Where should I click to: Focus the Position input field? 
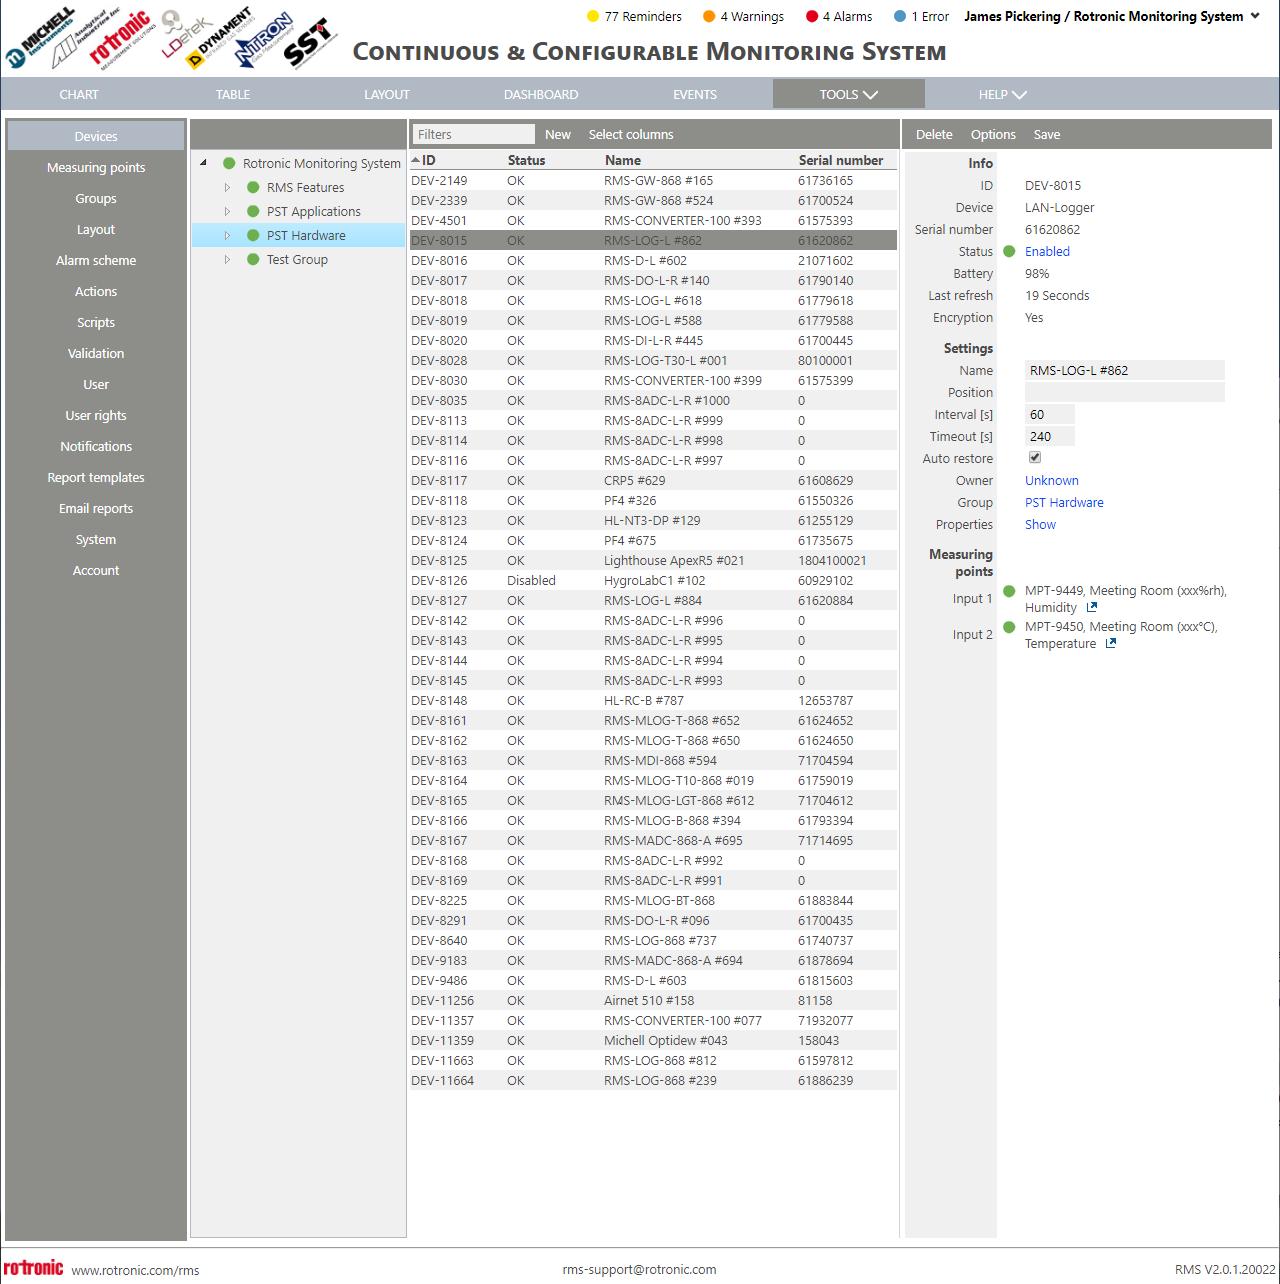coord(1125,392)
